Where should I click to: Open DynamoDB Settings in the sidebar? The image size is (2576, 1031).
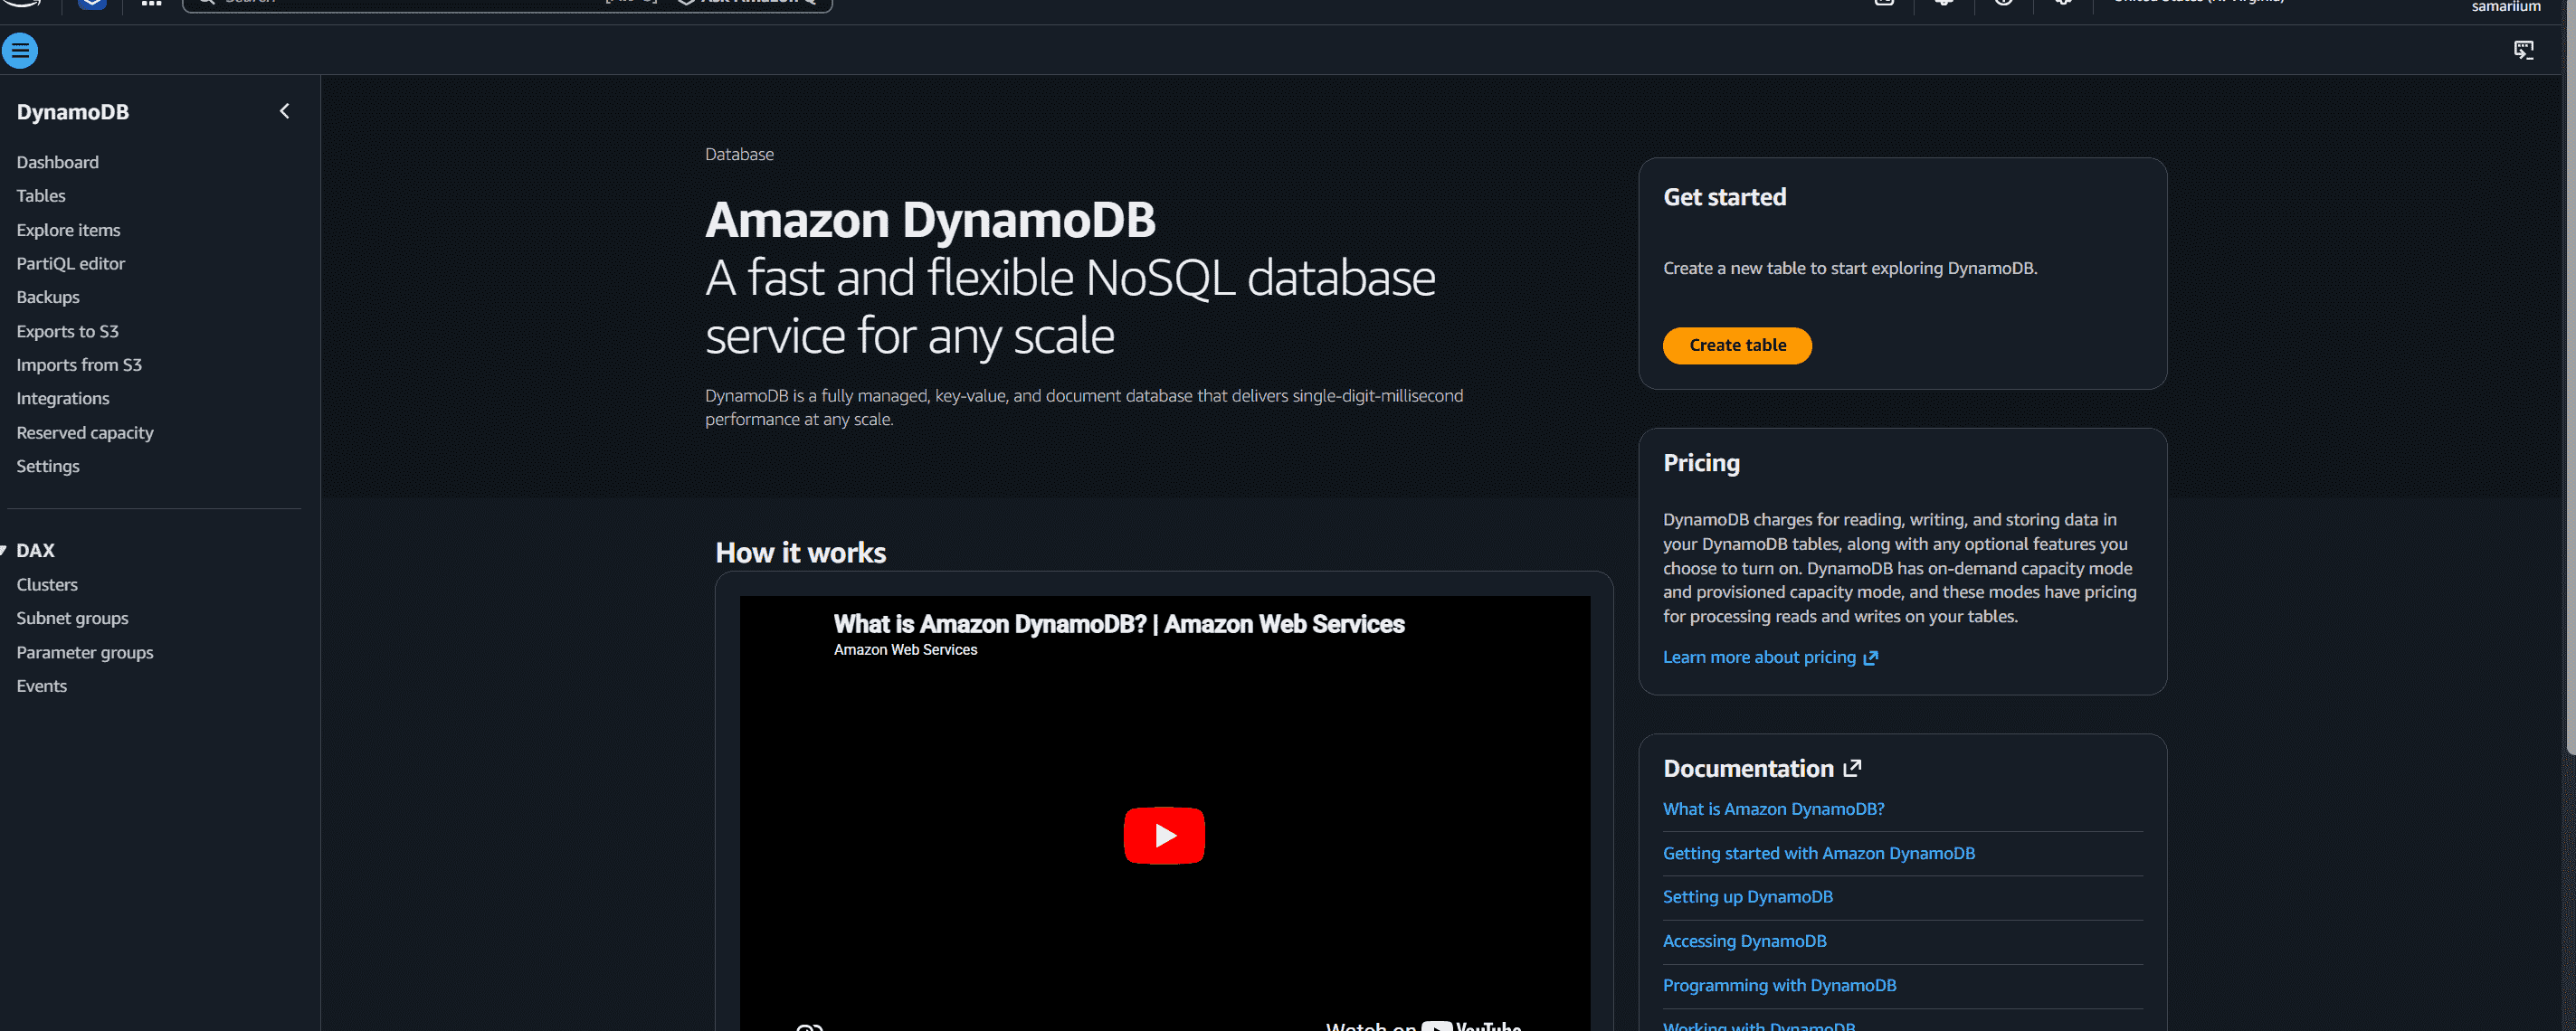pos(48,466)
